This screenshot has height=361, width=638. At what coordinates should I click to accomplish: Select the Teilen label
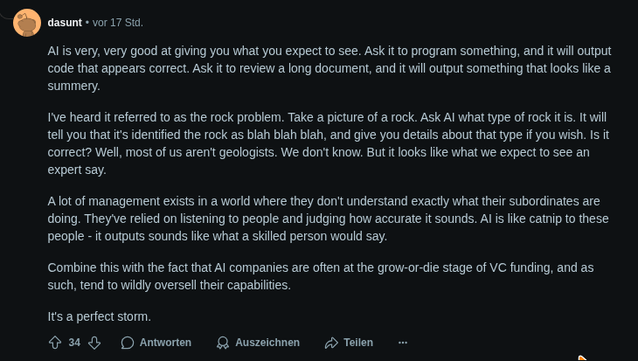pyautogui.click(x=358, y=343)
